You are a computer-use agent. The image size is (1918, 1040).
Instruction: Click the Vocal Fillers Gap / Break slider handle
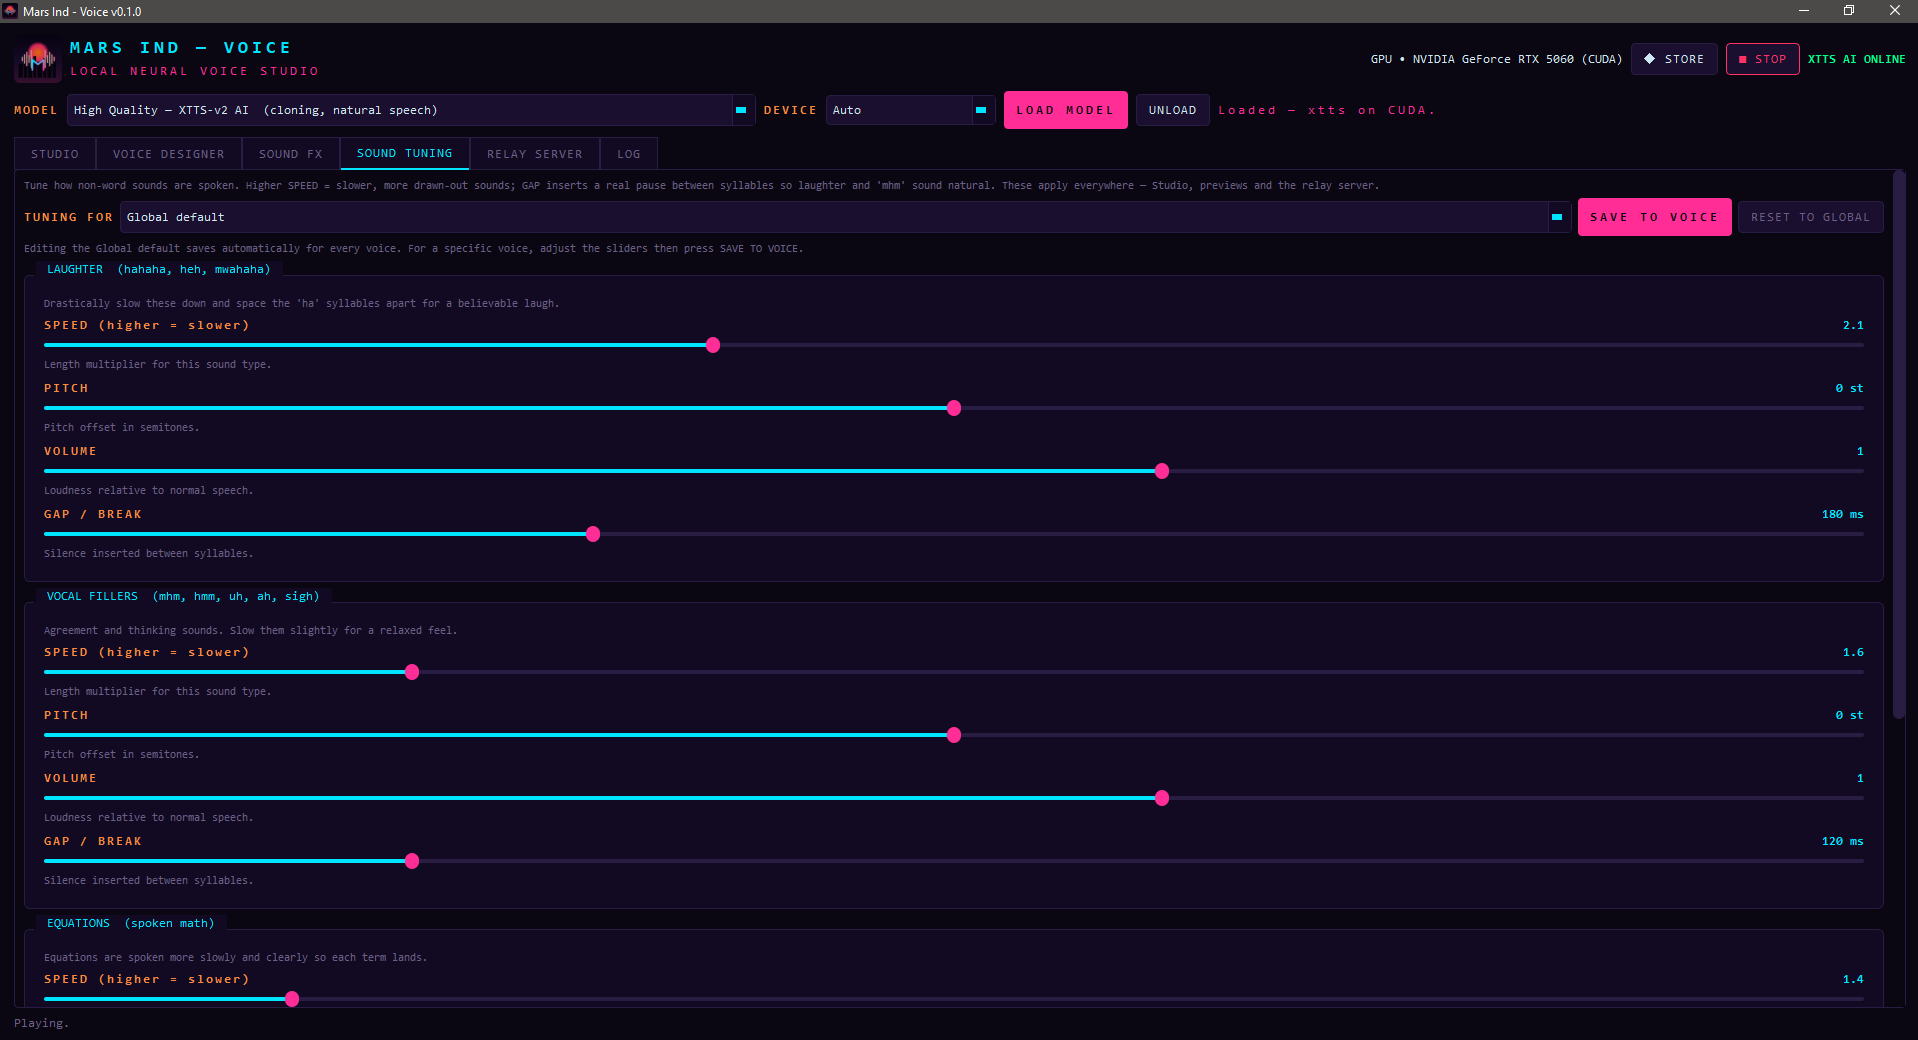pos(412,861)
